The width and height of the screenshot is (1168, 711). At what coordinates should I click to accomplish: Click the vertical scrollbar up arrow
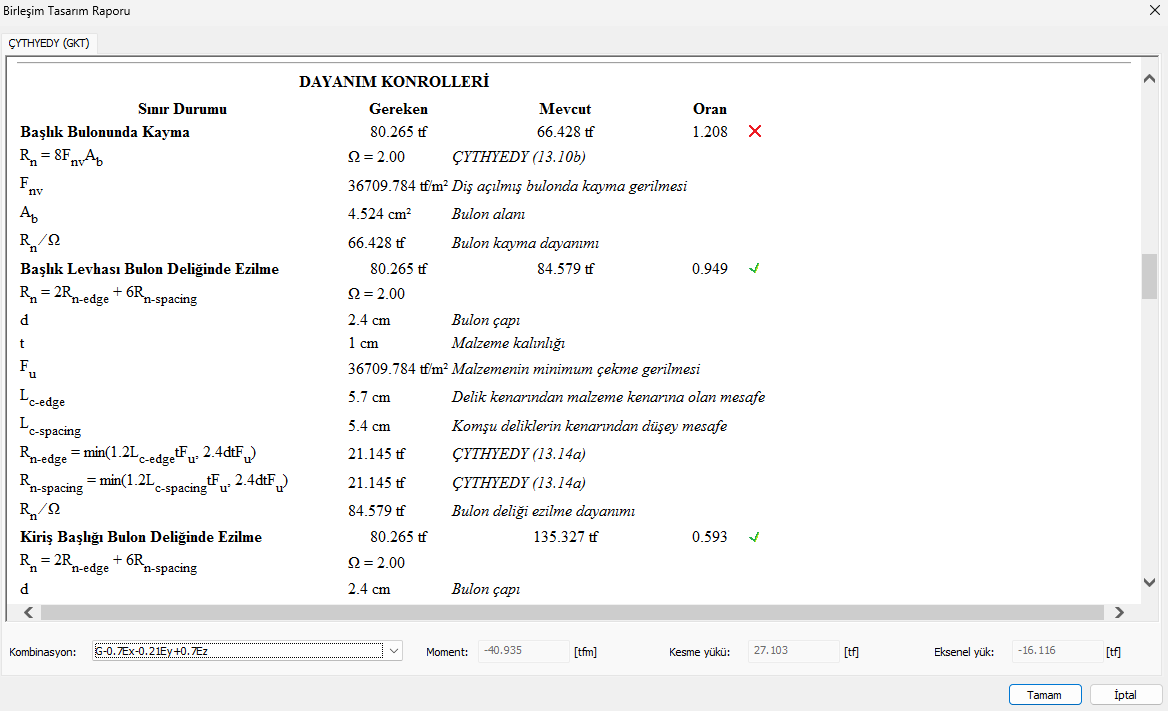tap(1149, 78)
